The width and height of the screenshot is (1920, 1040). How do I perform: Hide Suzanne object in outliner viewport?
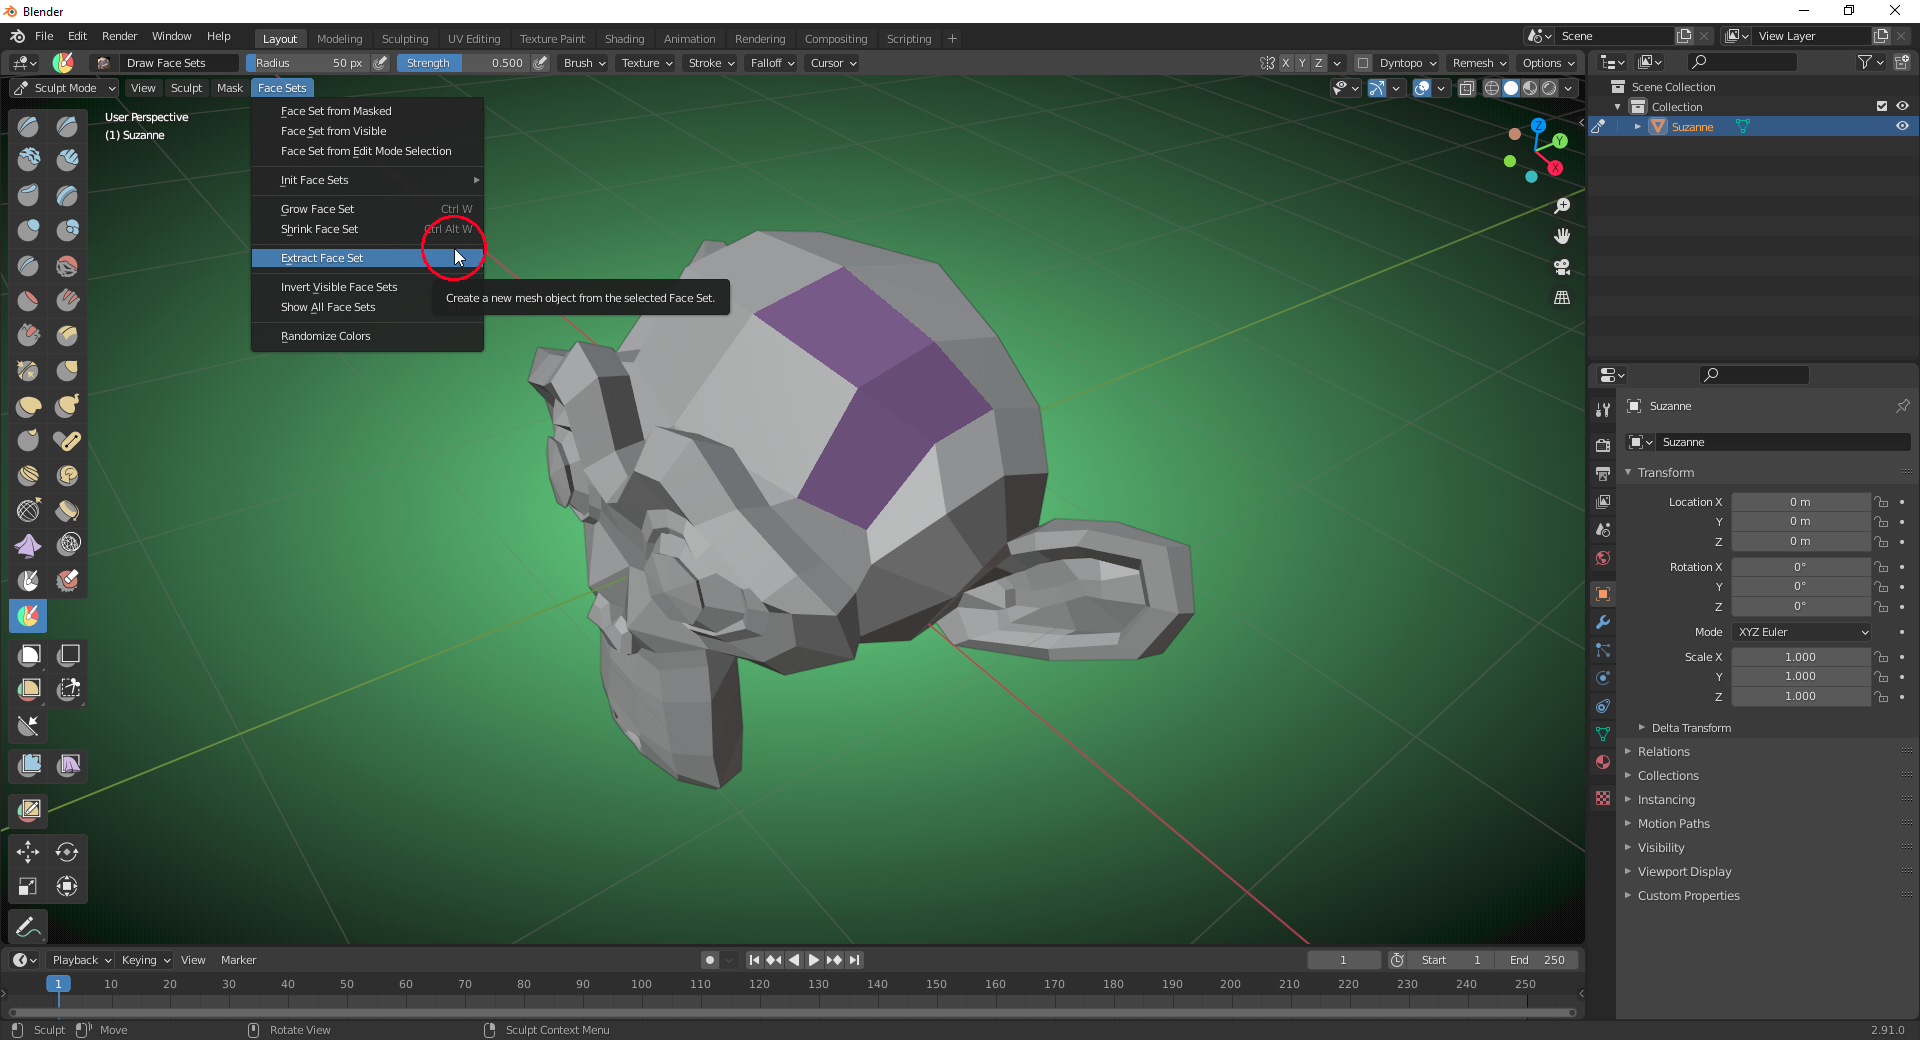click(1902, 126)
